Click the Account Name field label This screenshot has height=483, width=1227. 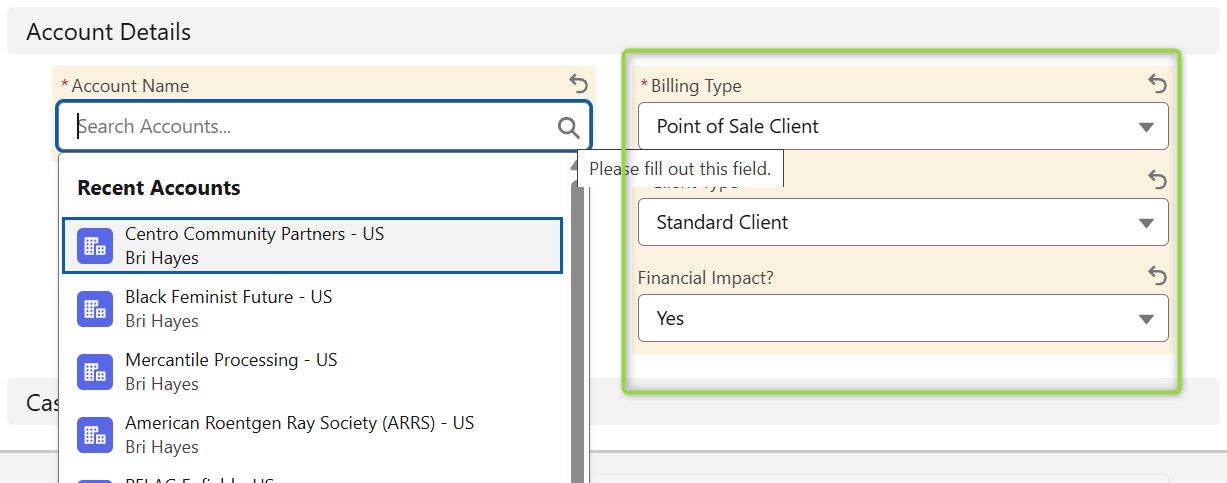click(130, 86)
